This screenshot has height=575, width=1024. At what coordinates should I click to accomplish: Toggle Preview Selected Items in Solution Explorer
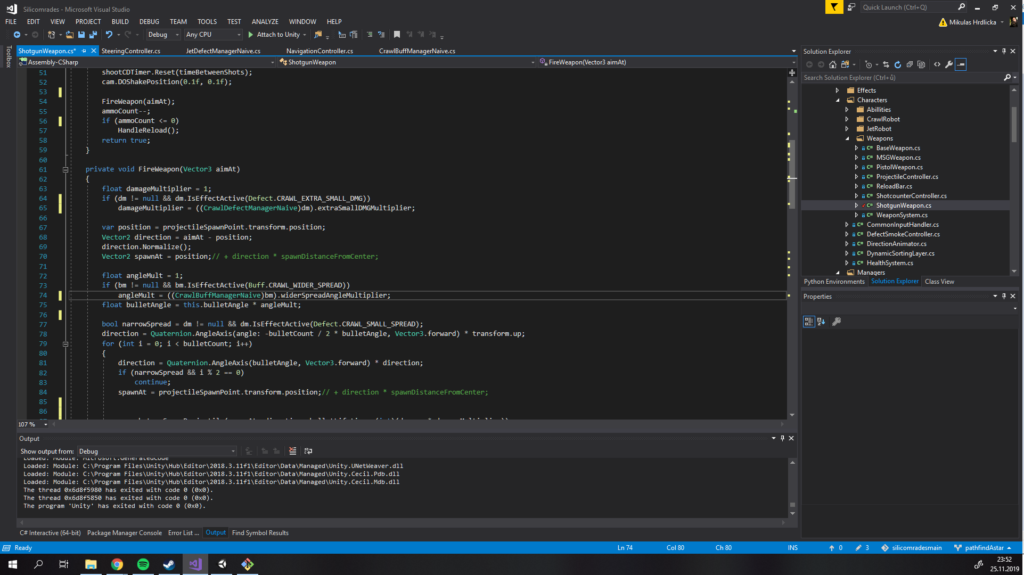click(960, 64)
